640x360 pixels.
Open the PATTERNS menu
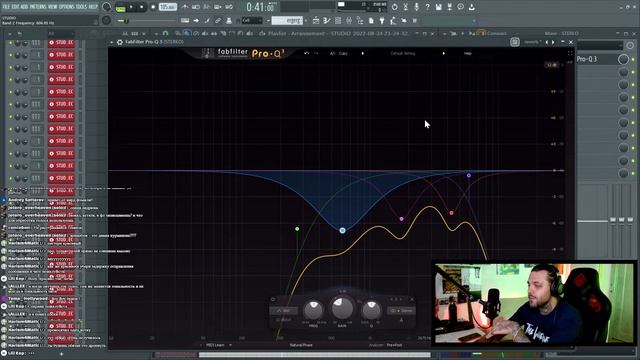(38, 7)
